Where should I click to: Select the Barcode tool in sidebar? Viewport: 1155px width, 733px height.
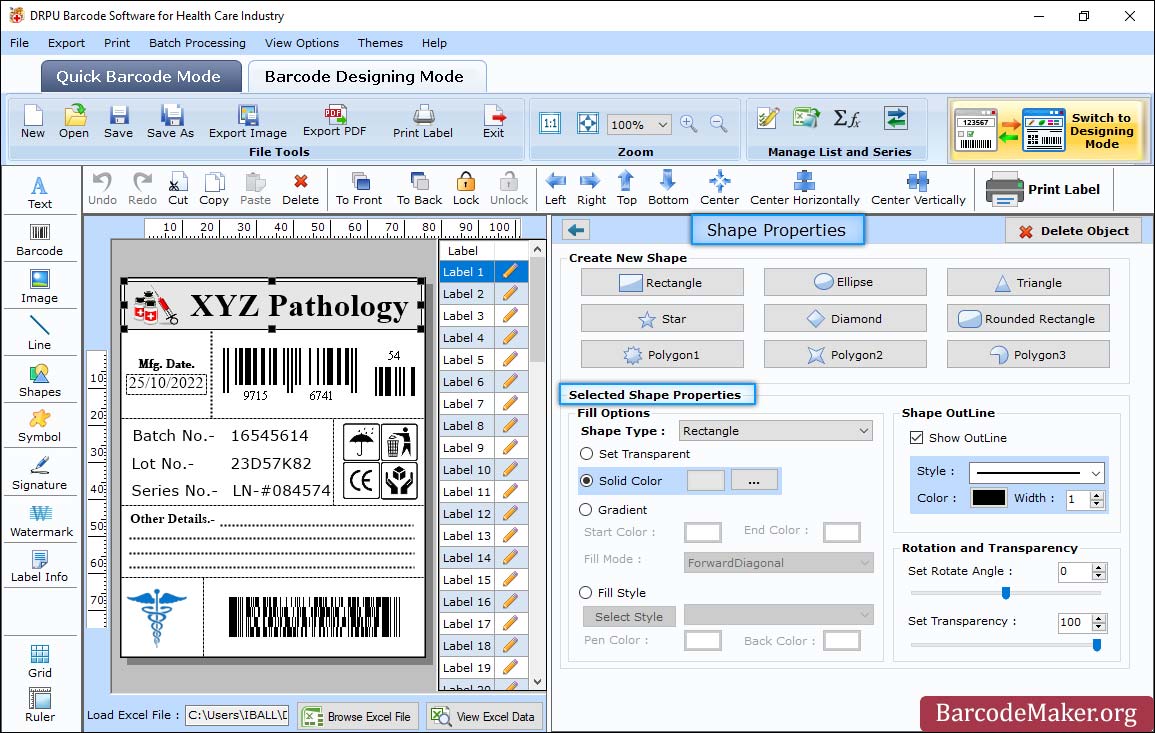[x=40, y=239]
